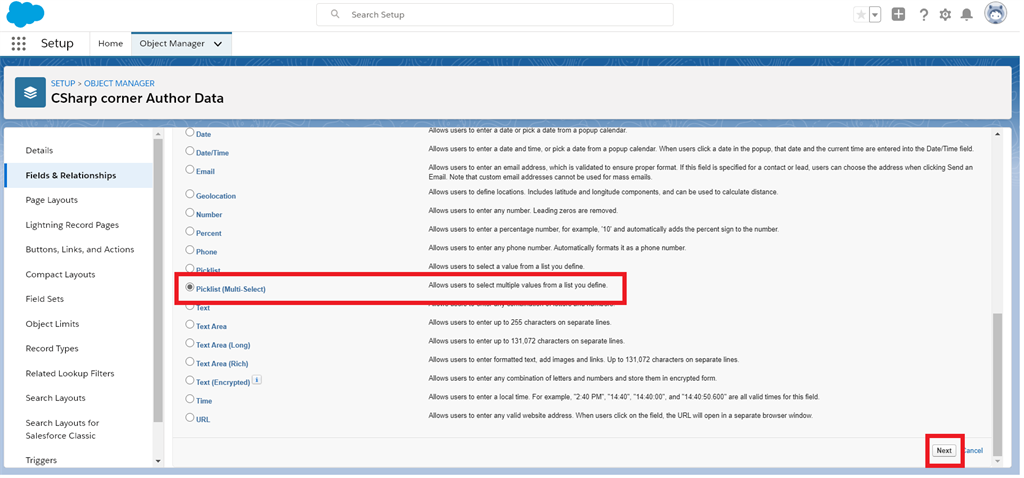Viewport: 1024px width, 478px height.
Task: Select the Geolocation radio button
Action: [x=190, y=194]
